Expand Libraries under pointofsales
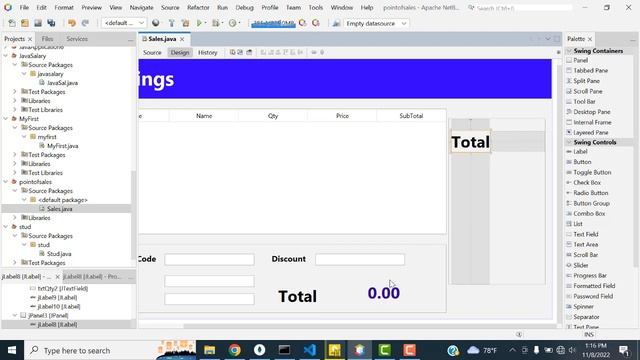 pos(15,218)
